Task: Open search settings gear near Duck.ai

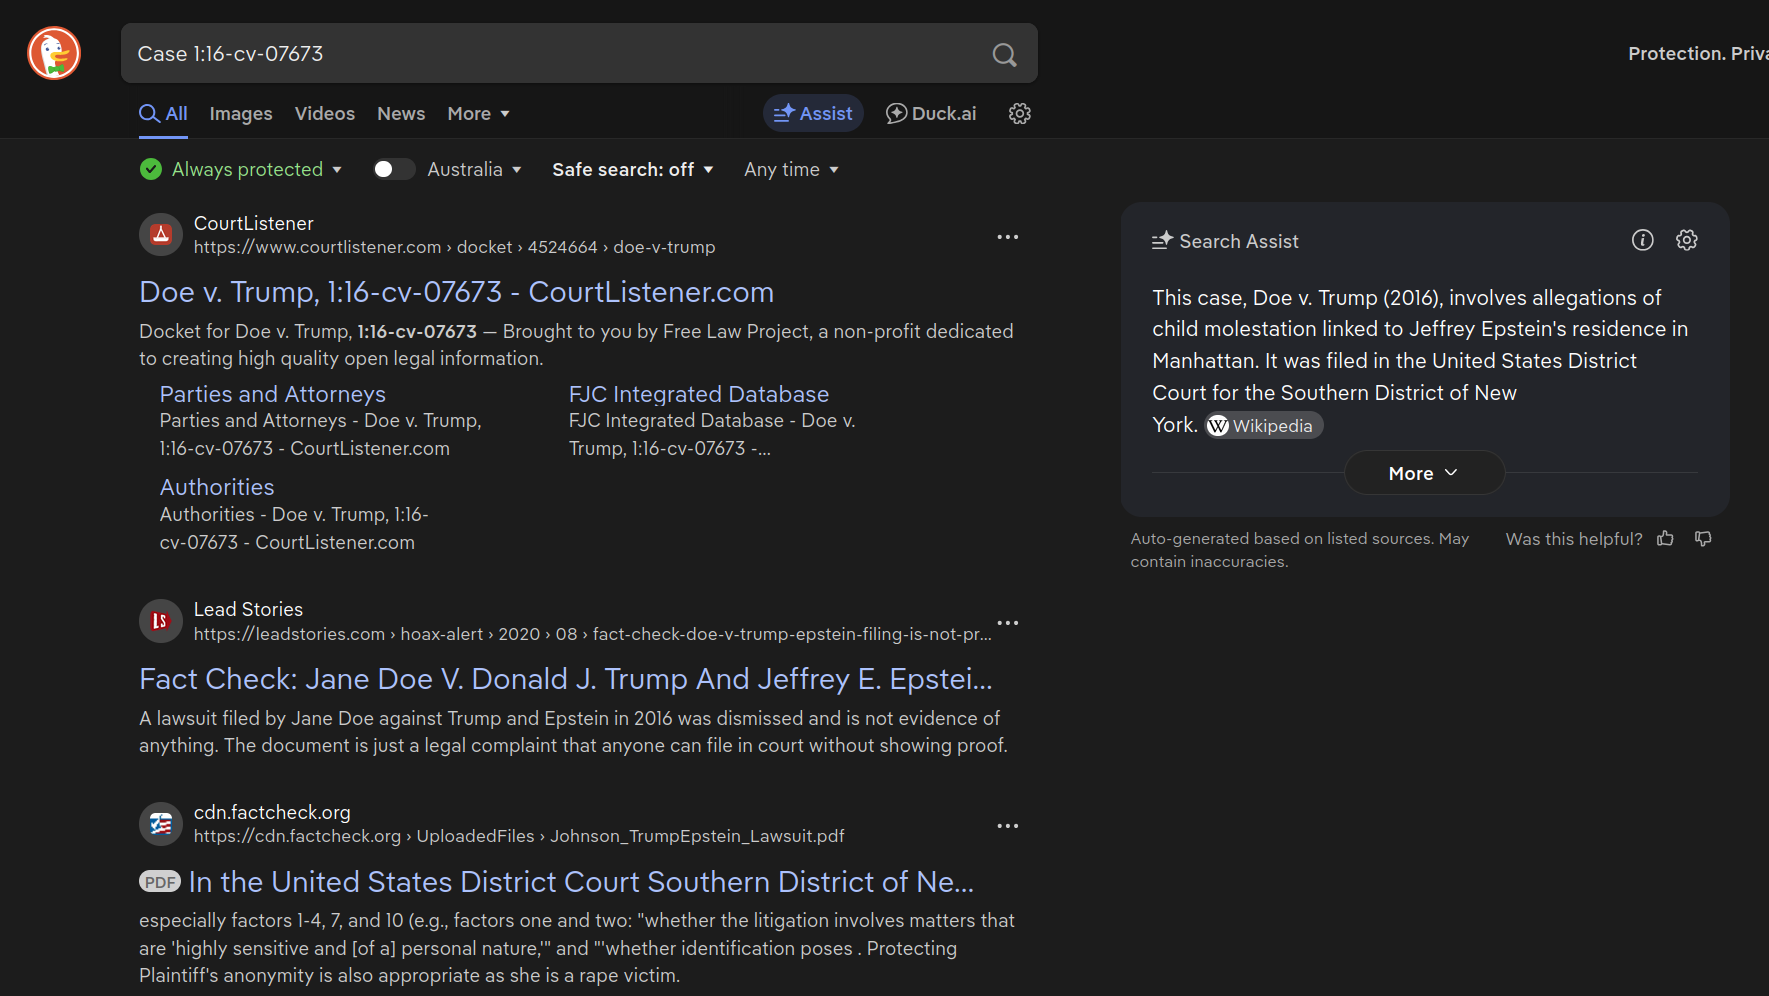Action: point(1019,114)
